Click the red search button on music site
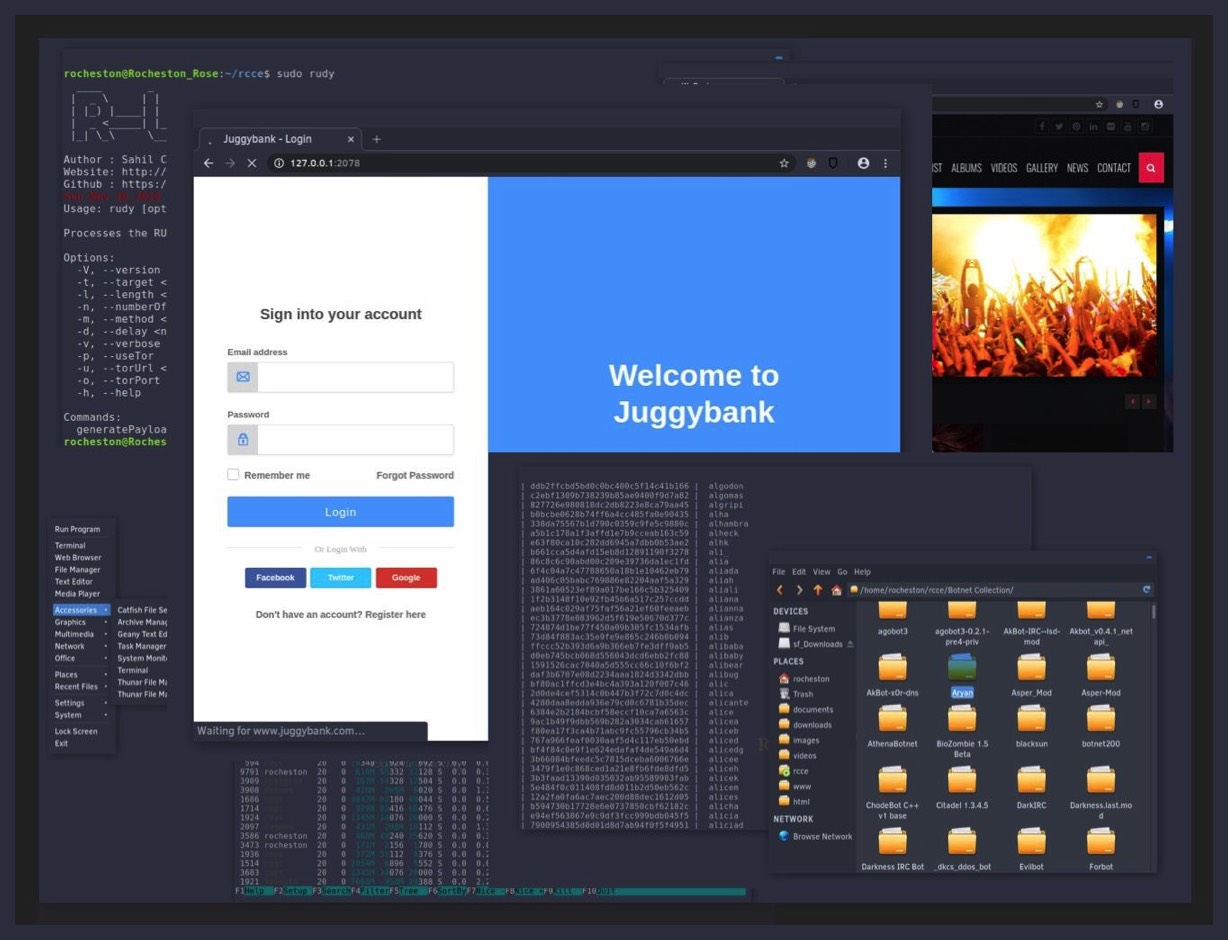1228x940 pixels. pos(1151,168)
